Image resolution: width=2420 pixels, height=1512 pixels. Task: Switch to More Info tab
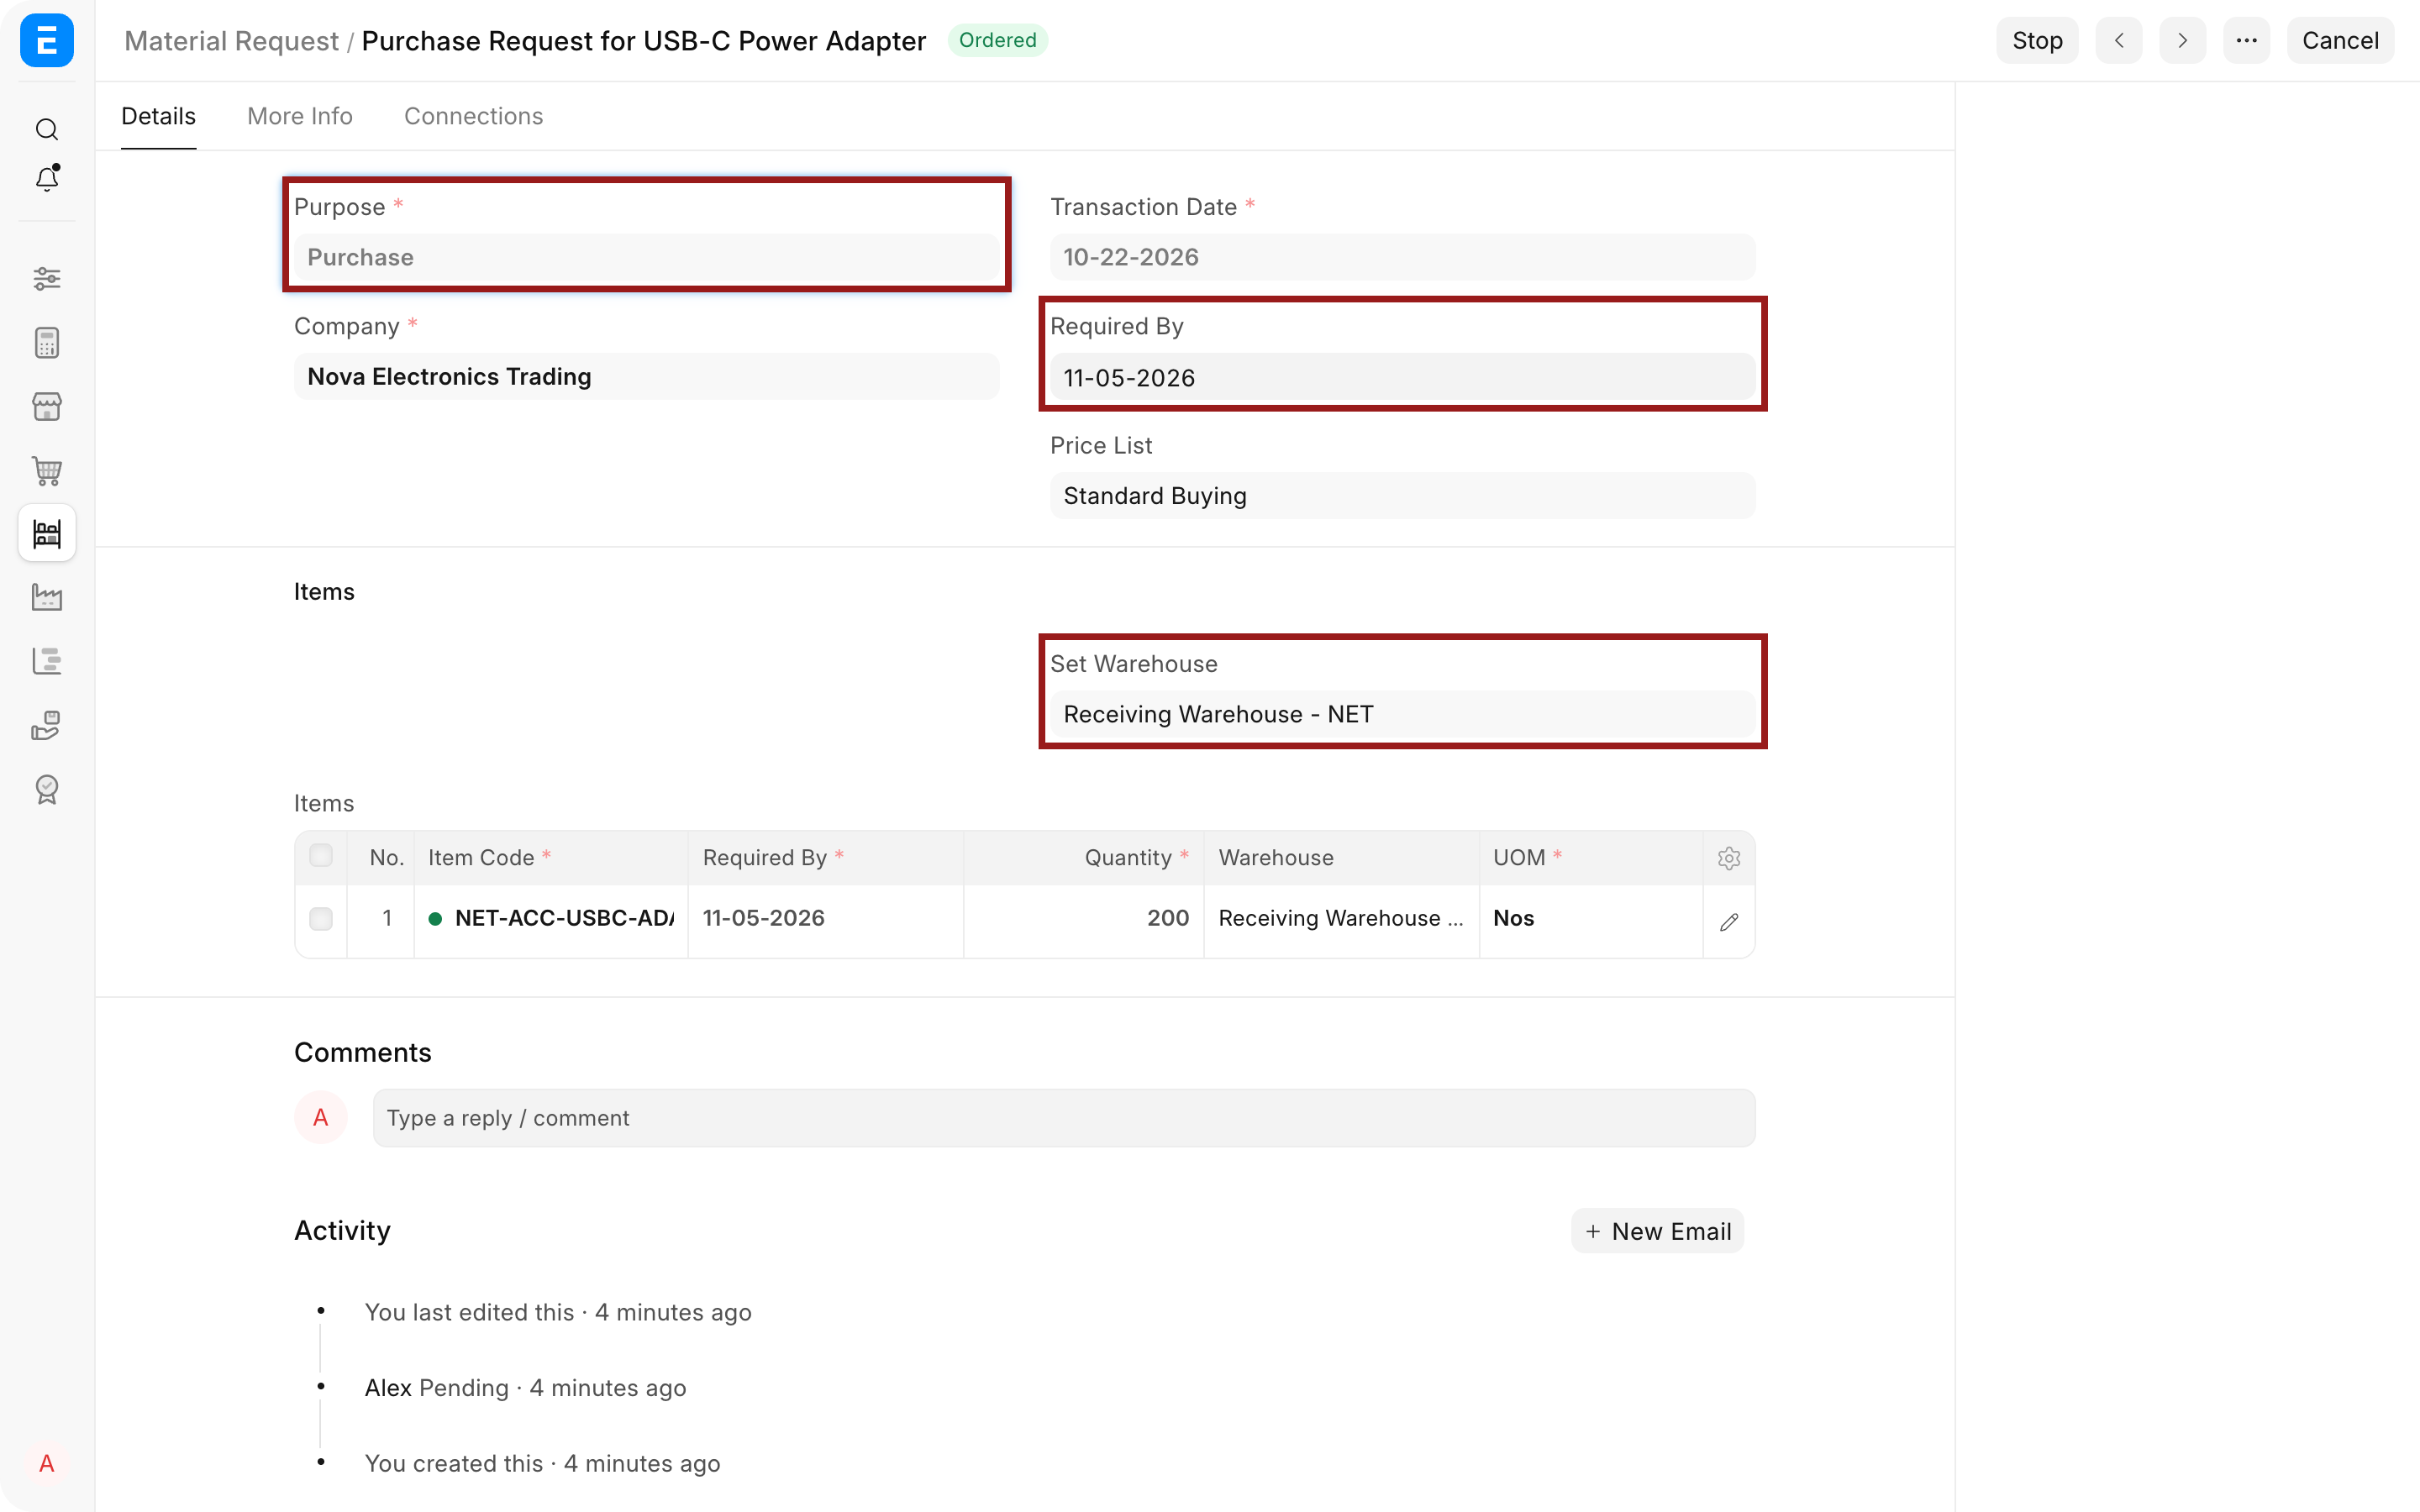pos(300,116)
